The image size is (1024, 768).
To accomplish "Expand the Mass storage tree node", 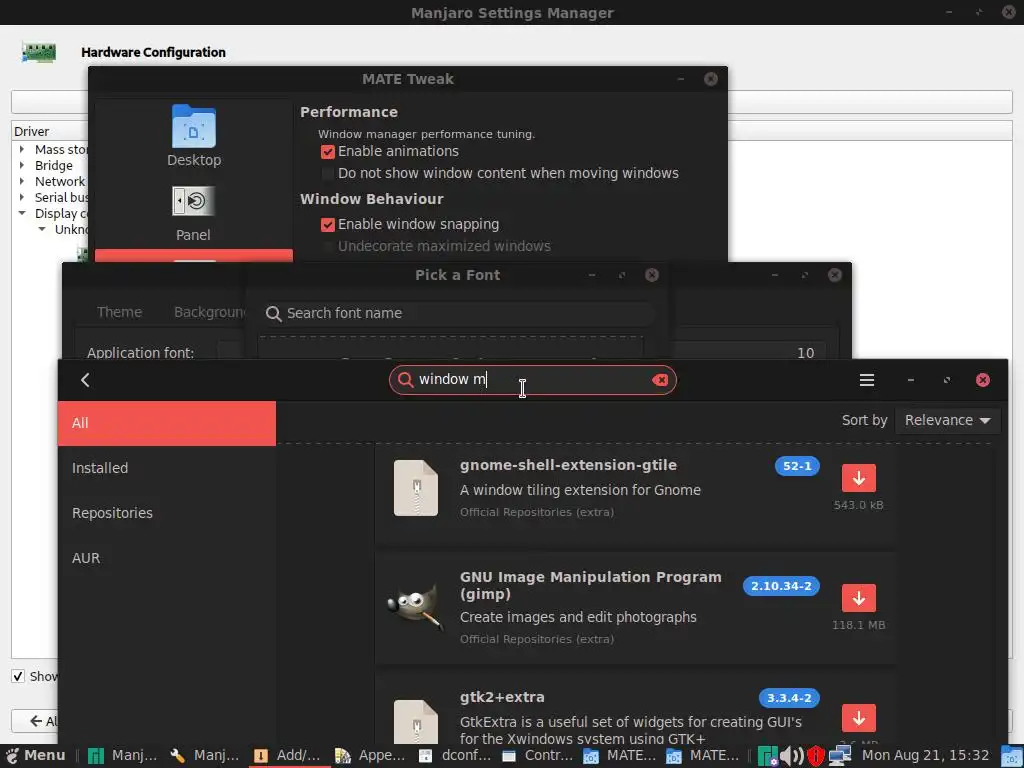I will point(22,149).
